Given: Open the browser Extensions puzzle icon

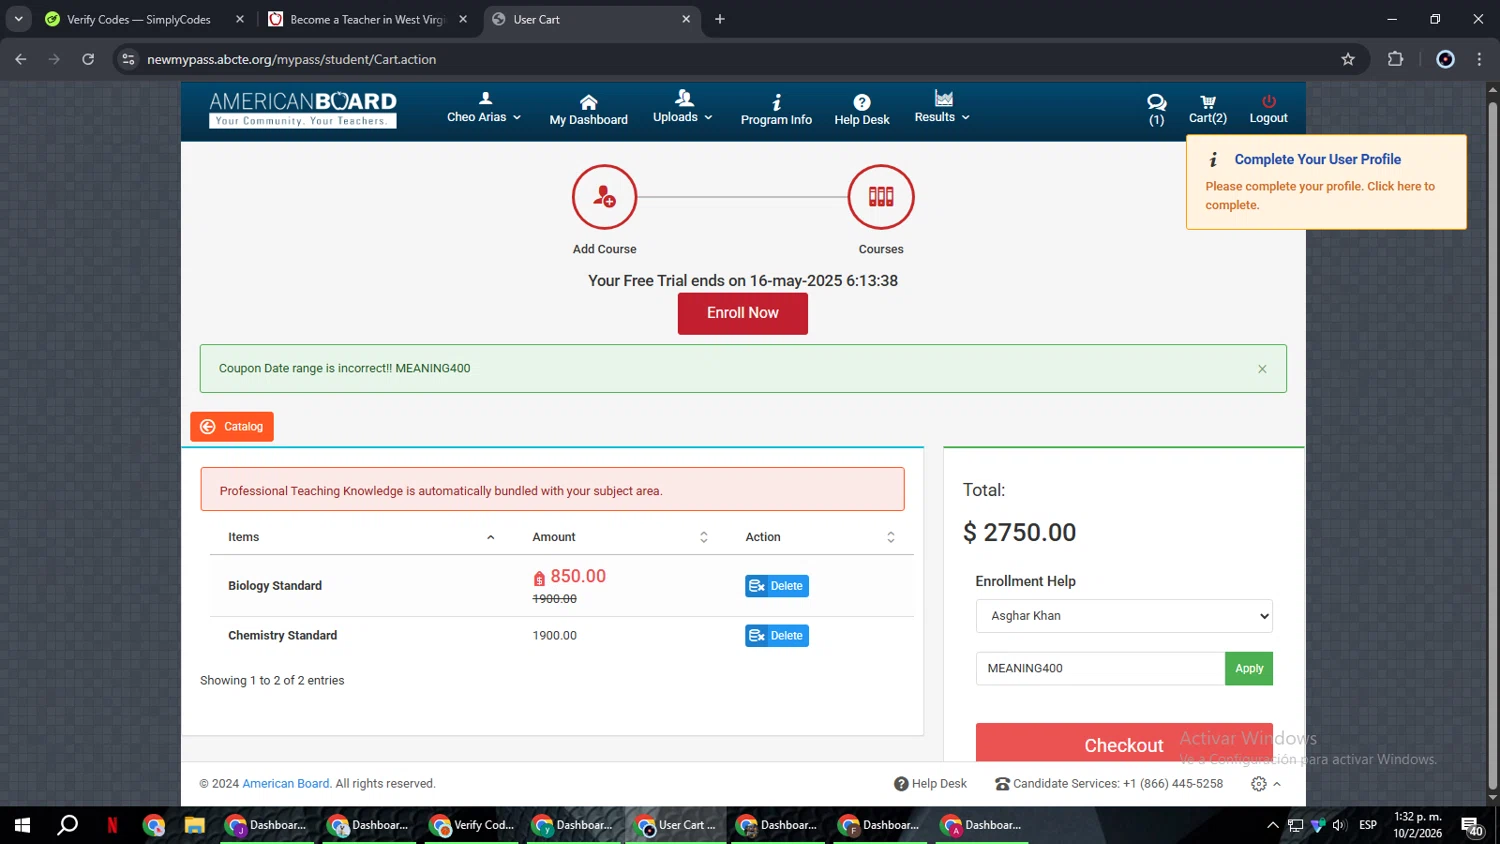Looking at the screenshot, I should (1396, 59).
